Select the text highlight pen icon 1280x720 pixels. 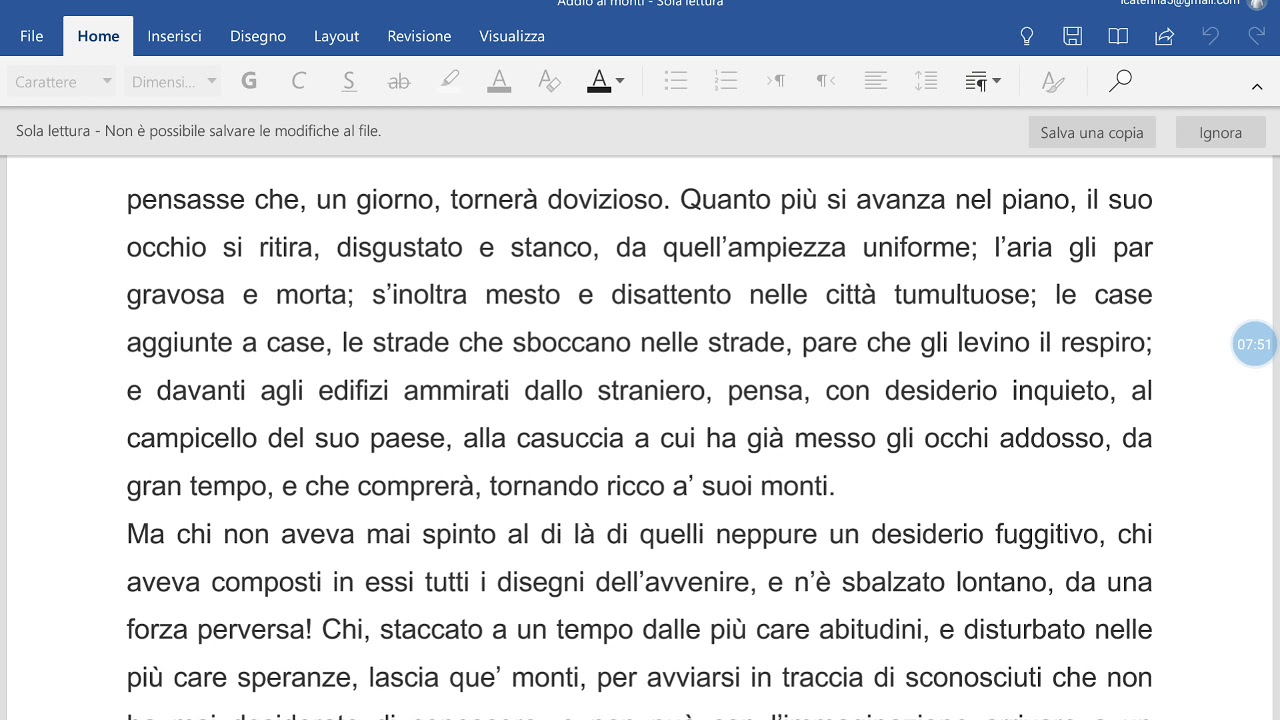[x=449, y=81]
